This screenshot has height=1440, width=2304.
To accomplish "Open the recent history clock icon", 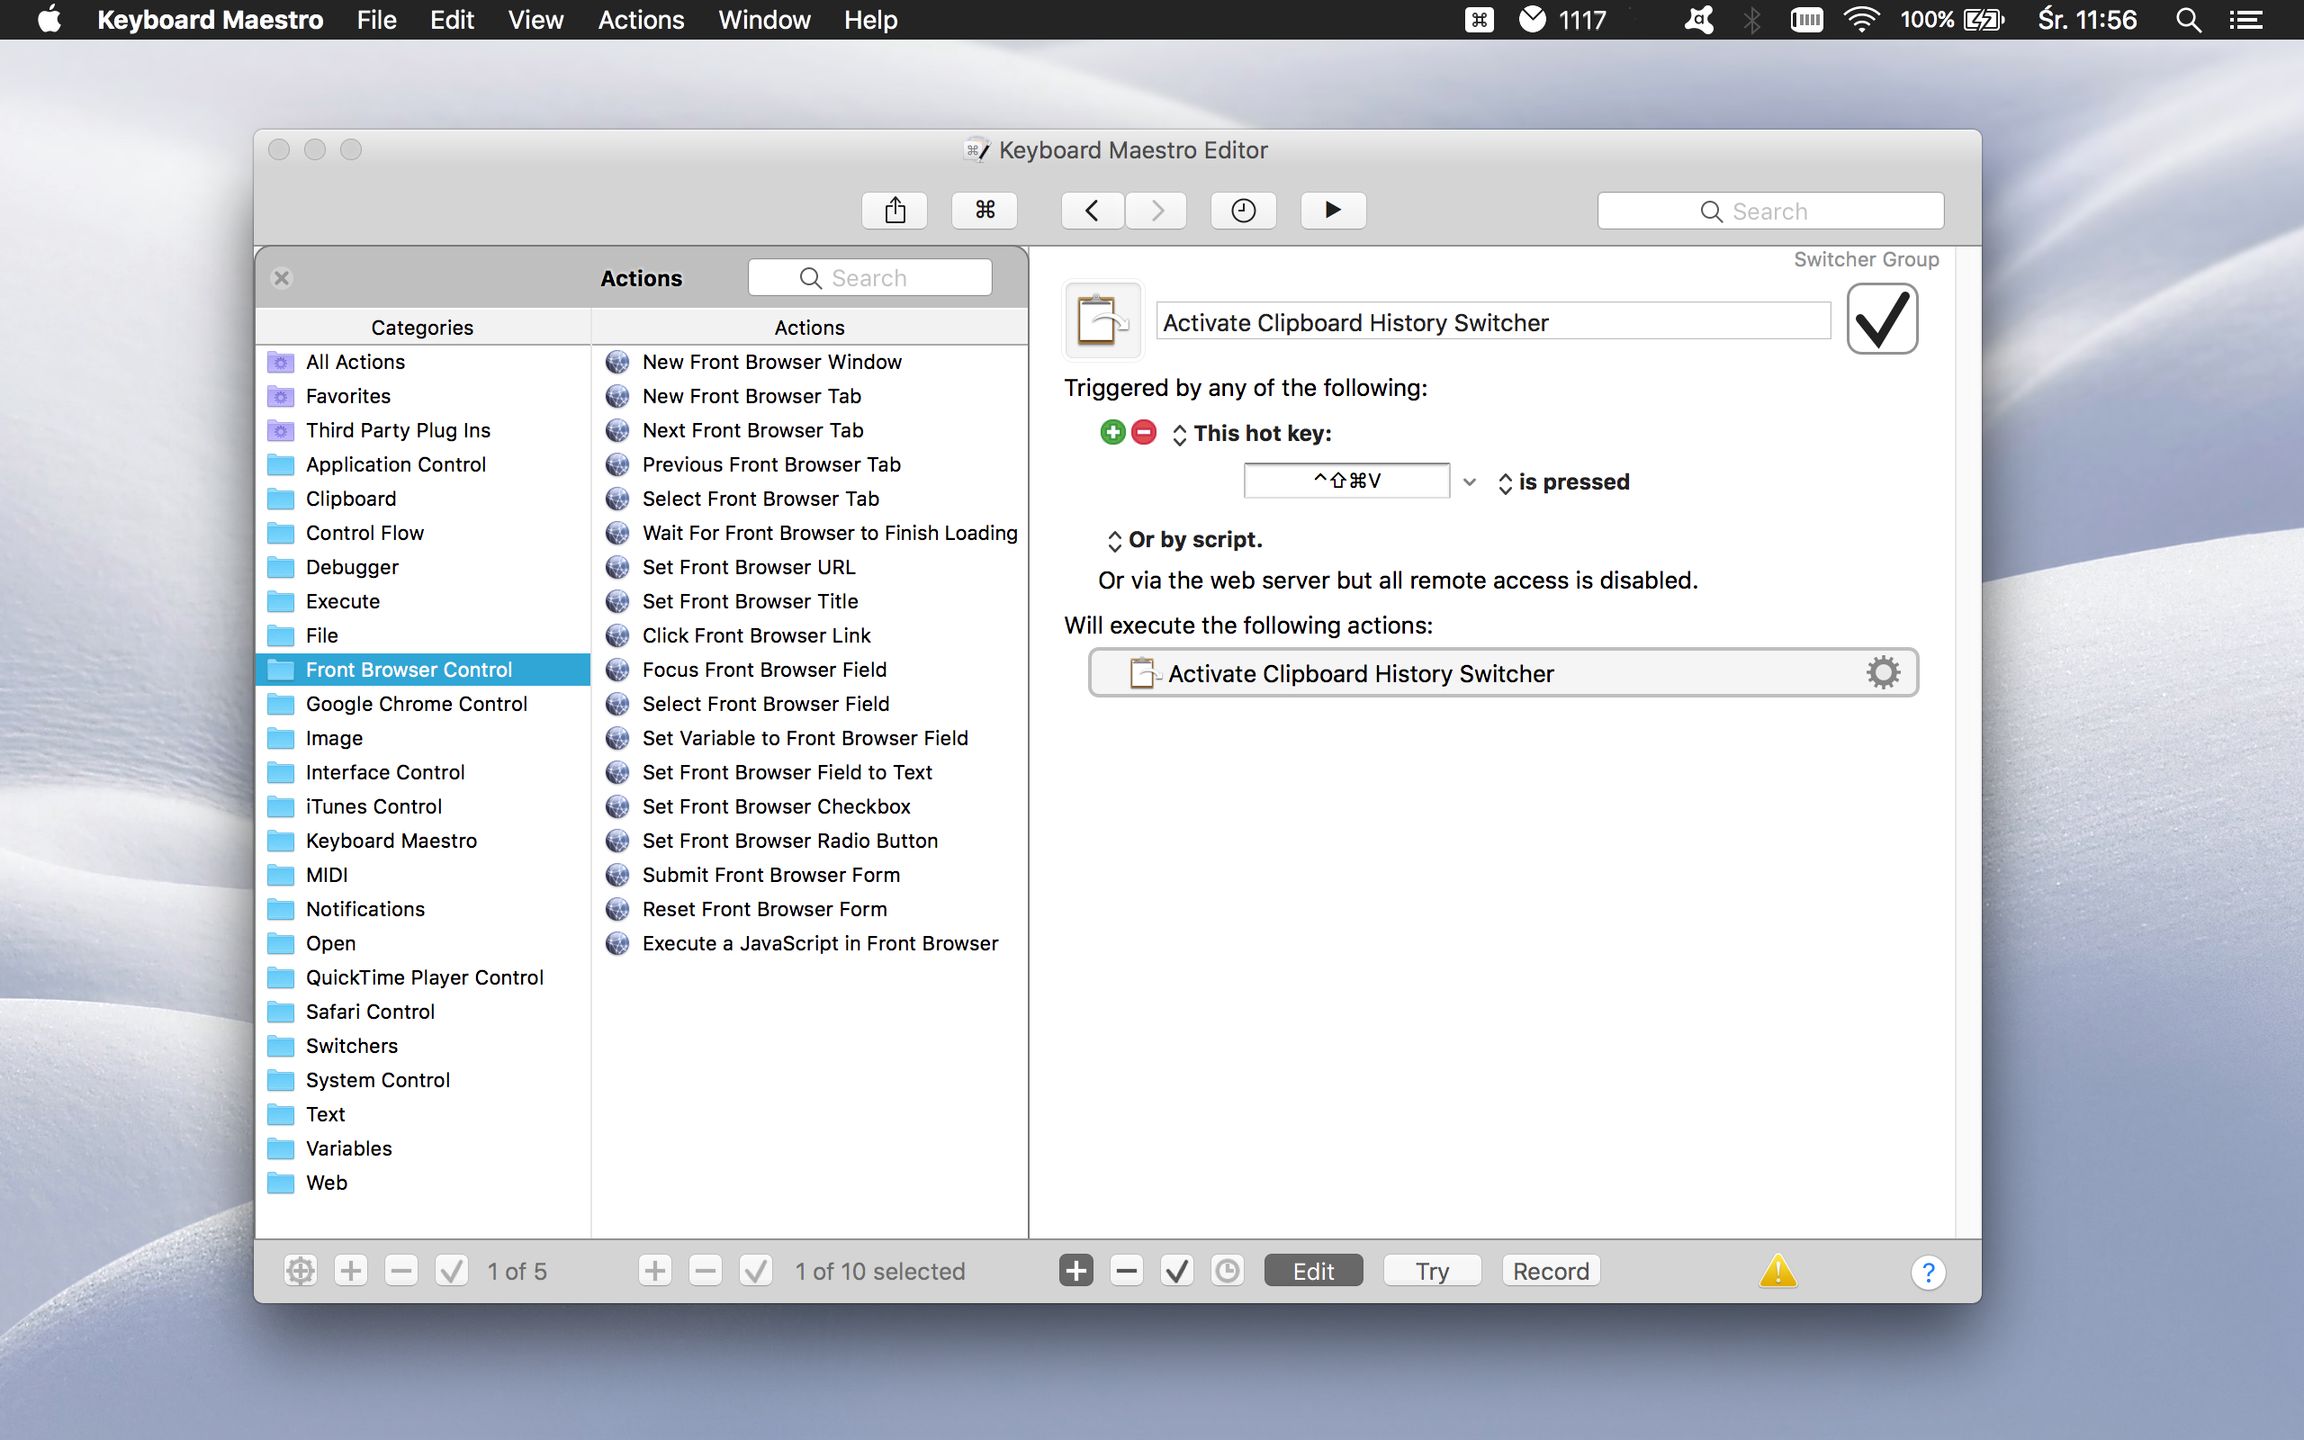I will 1243,210.
